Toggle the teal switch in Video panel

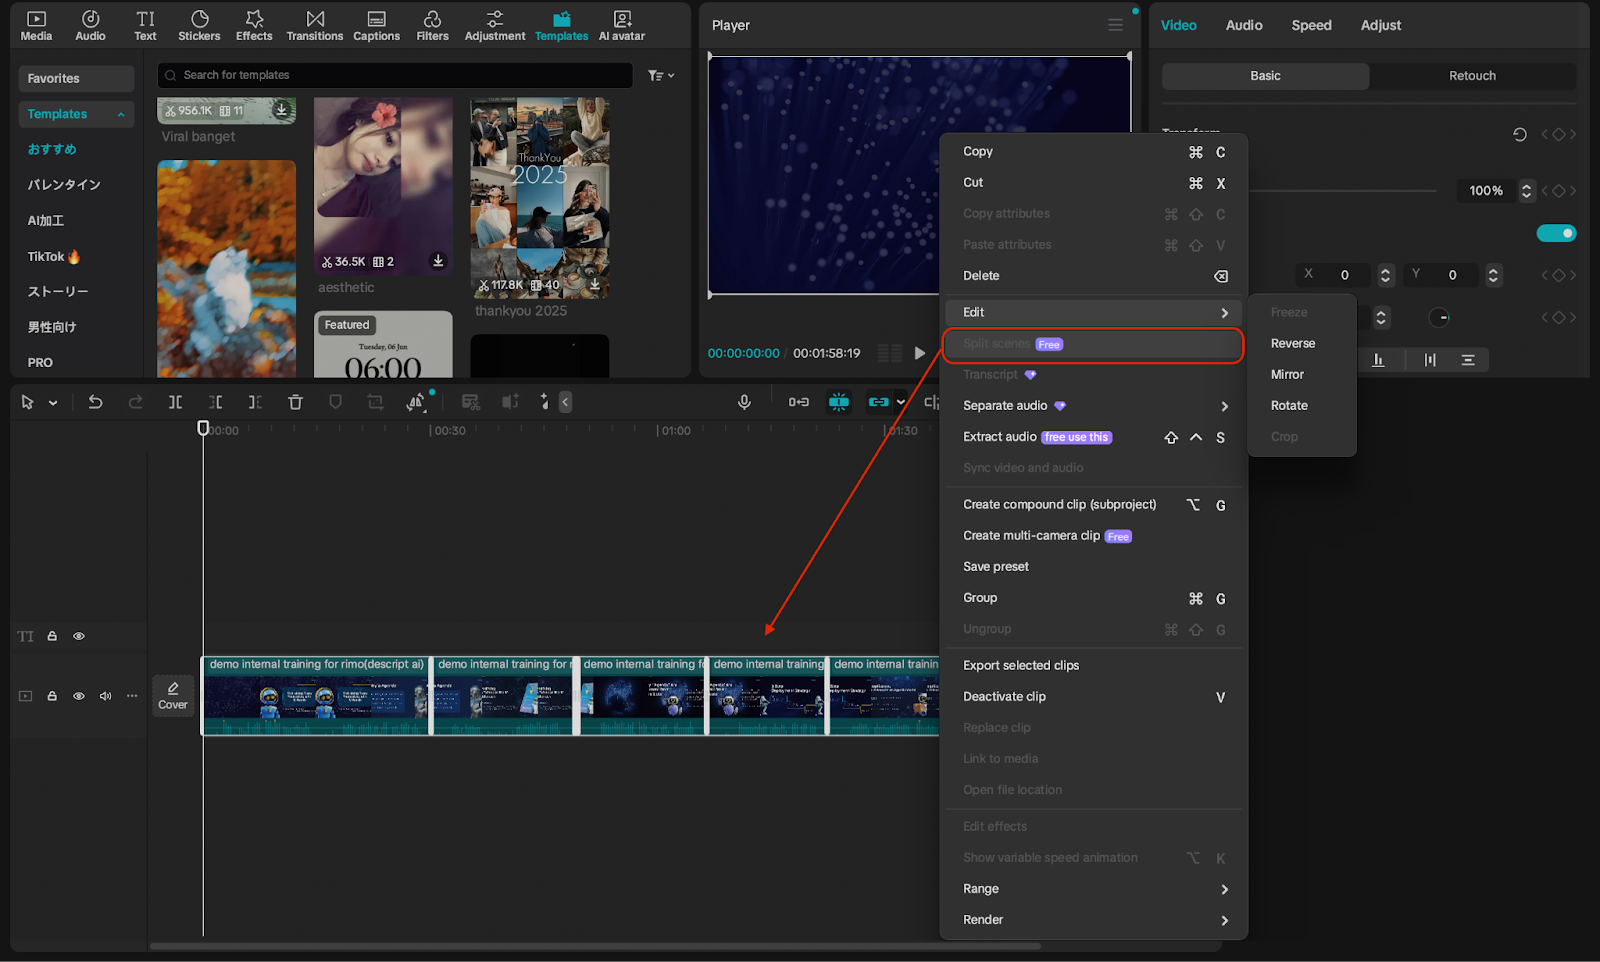point(1556,233)
